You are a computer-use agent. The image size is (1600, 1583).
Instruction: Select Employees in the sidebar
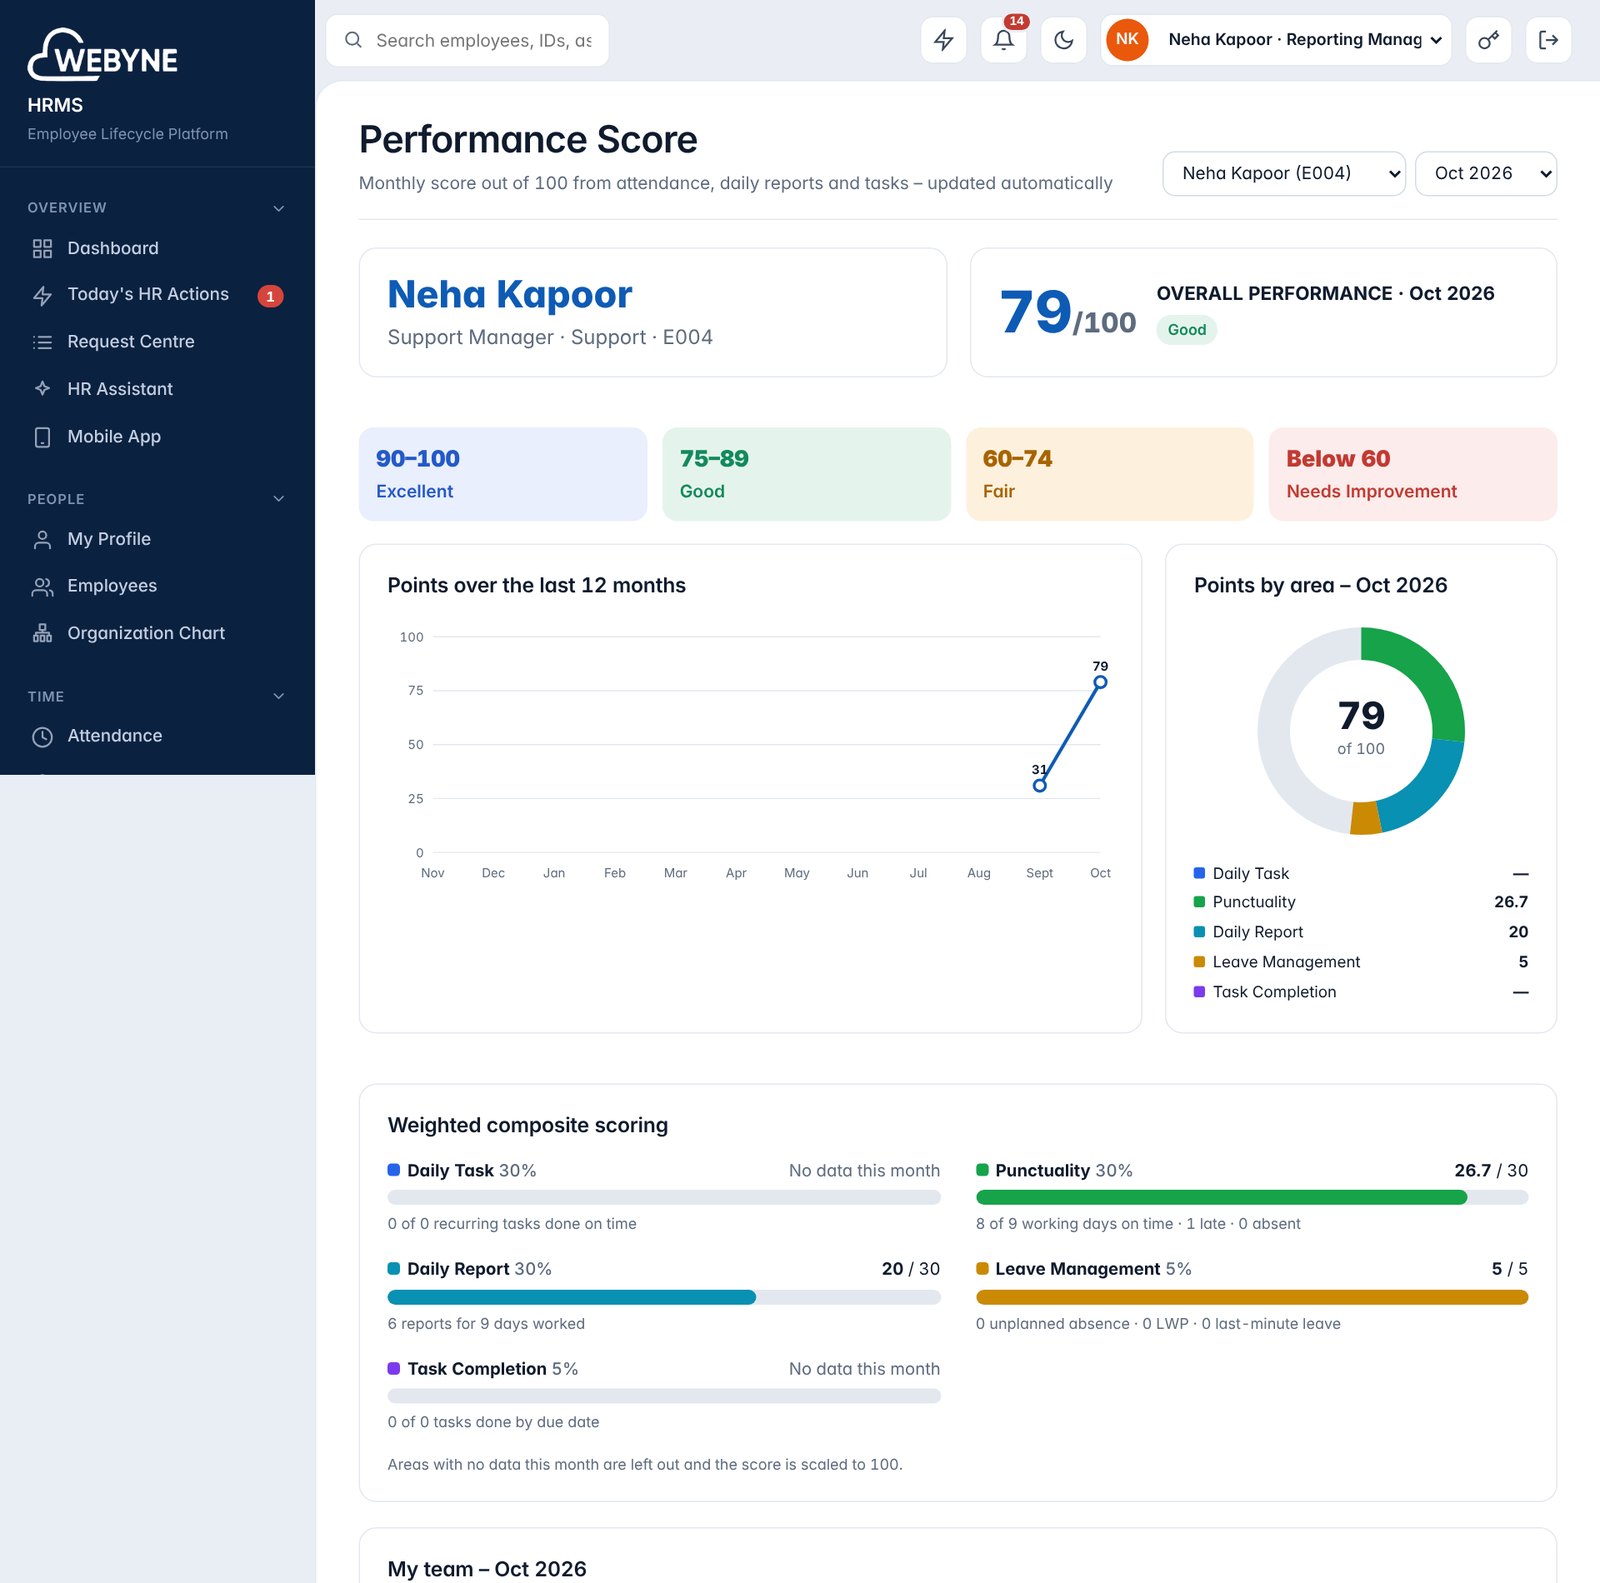pos(157,587)
